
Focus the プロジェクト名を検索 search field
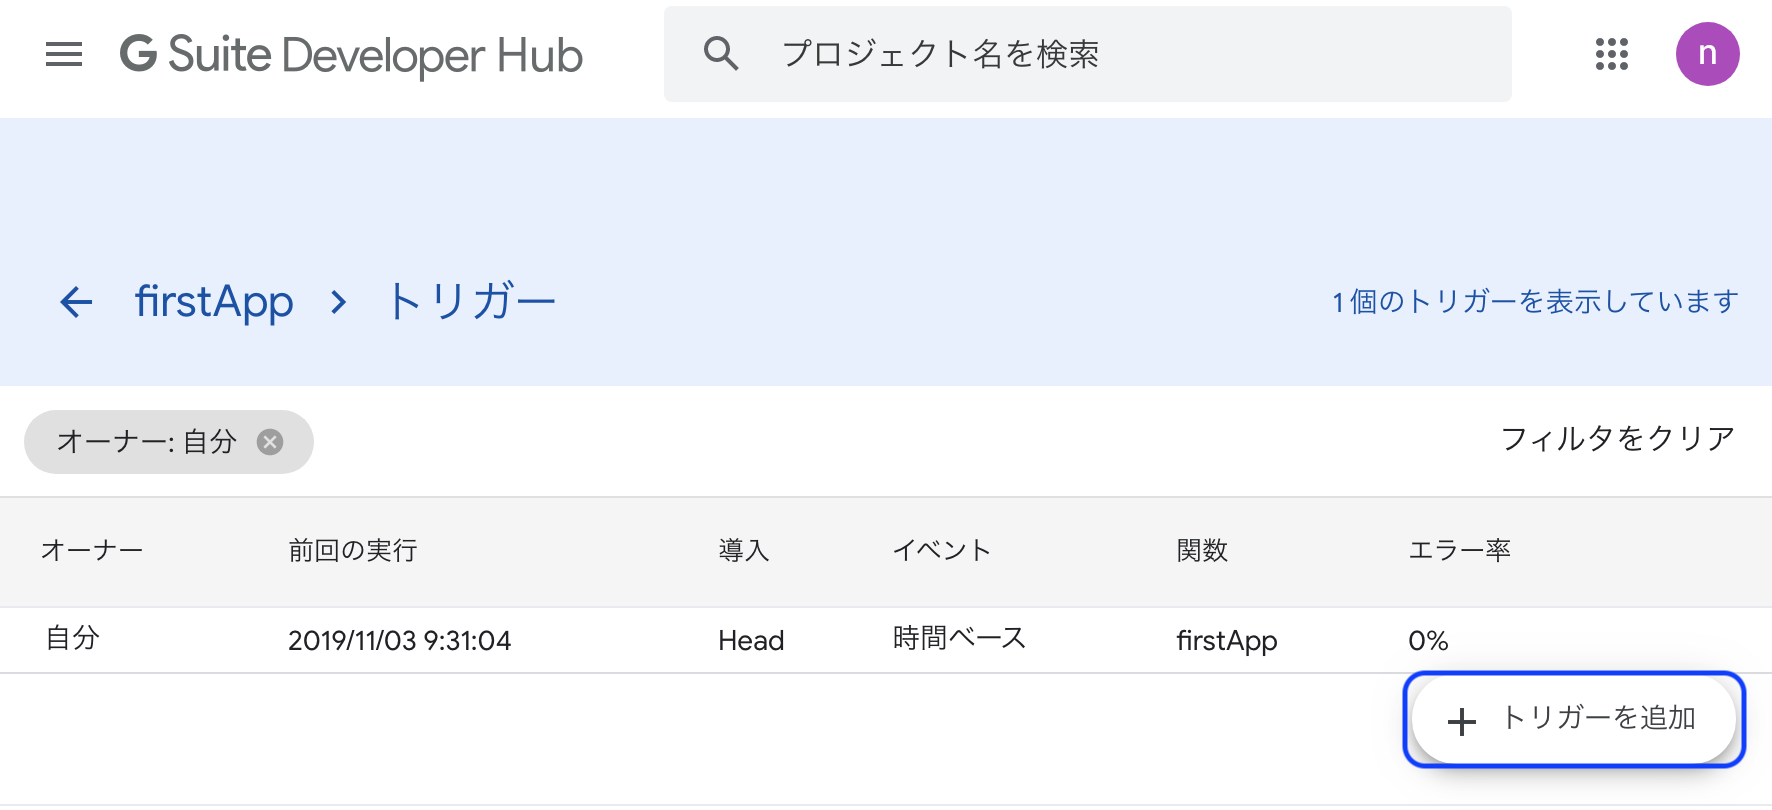[x=1087, y=54]
